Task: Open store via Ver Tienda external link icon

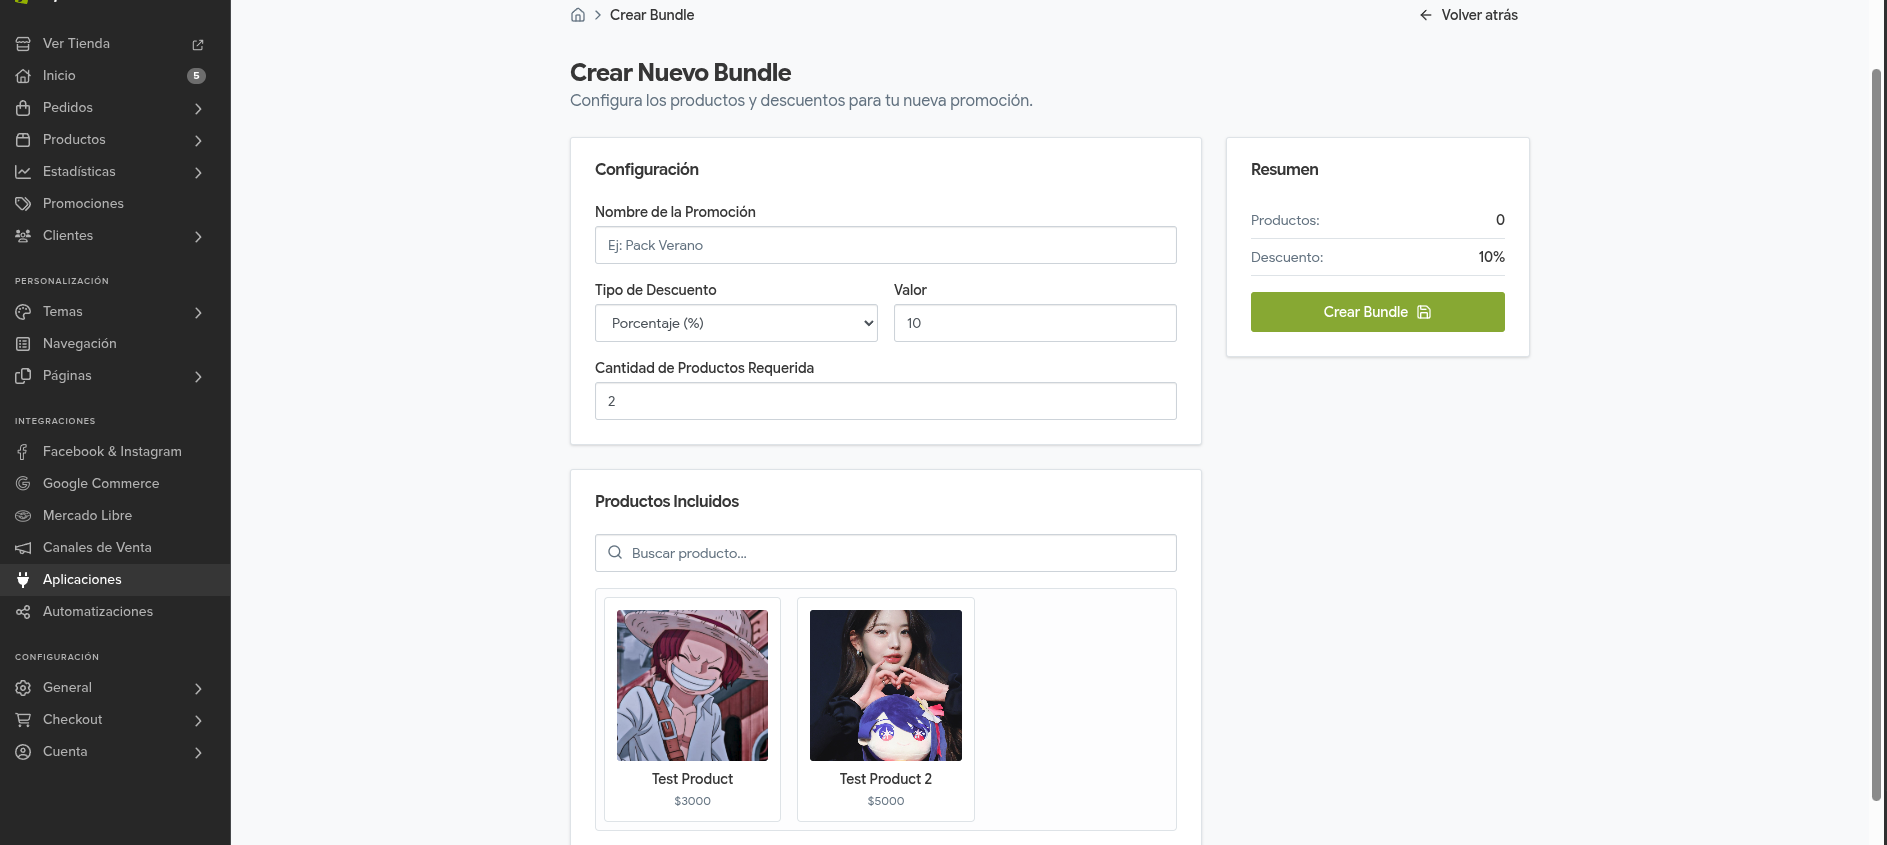Action: click(x=197, y=43)
